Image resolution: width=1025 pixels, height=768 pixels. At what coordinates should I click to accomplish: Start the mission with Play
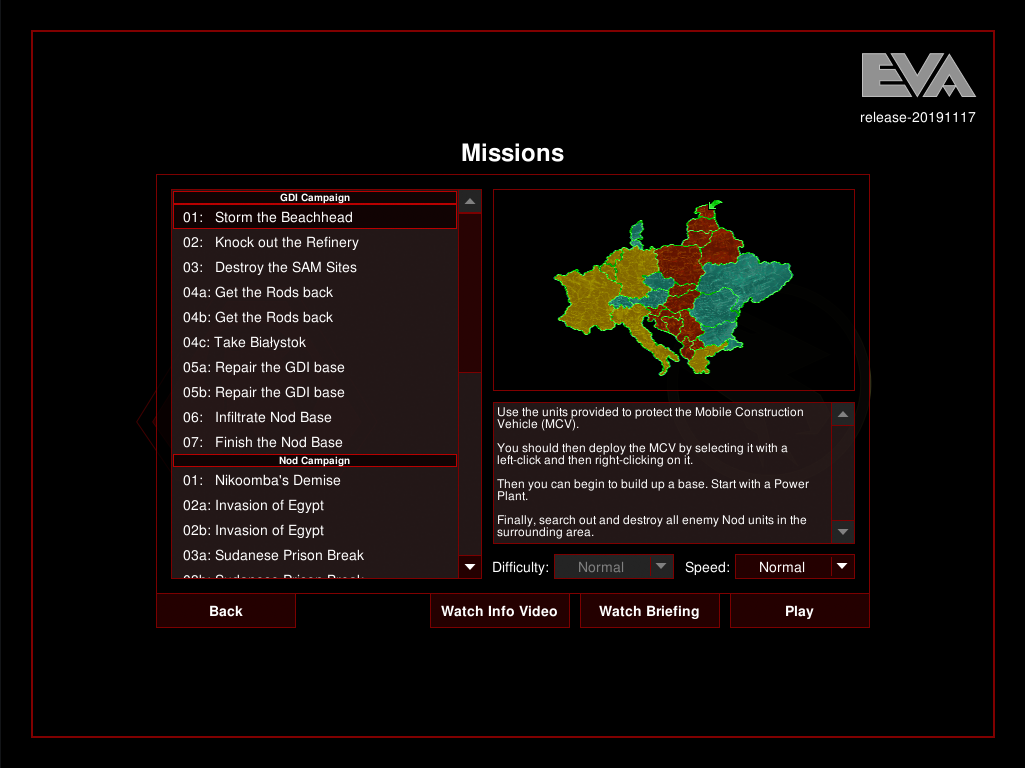(x=799, y=611)
